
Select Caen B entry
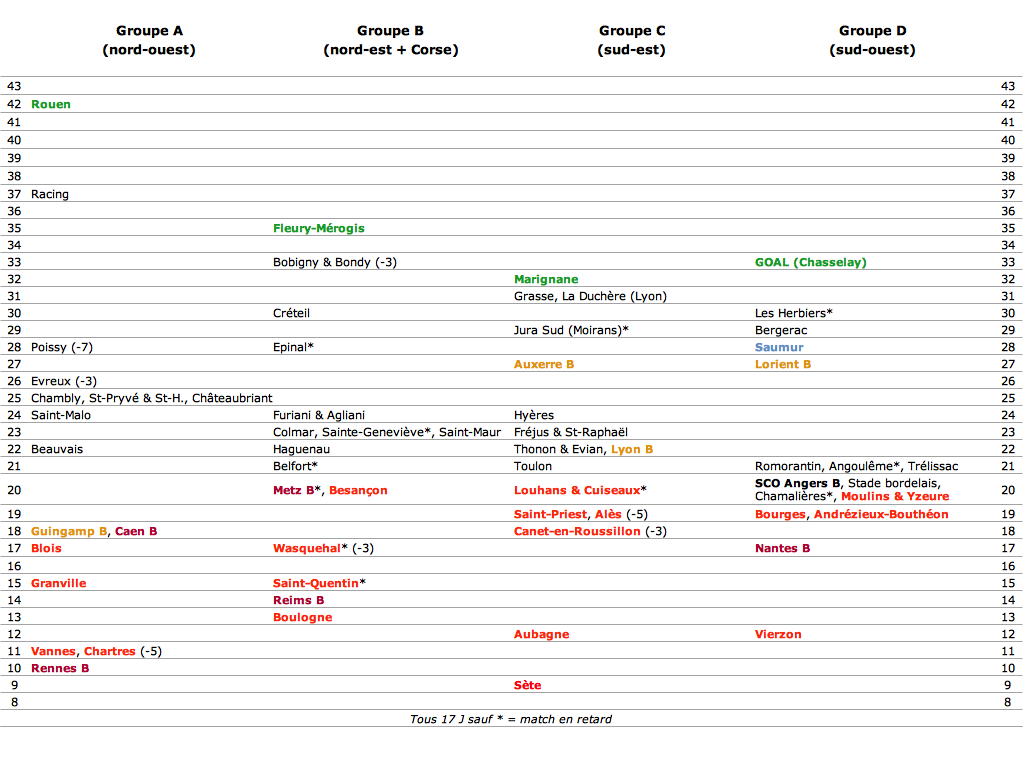tap(136, 531)
